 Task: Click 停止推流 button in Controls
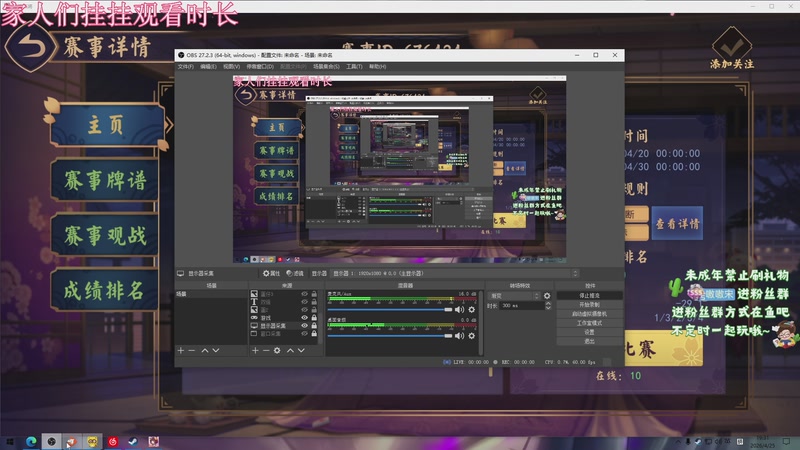(590, 296)
